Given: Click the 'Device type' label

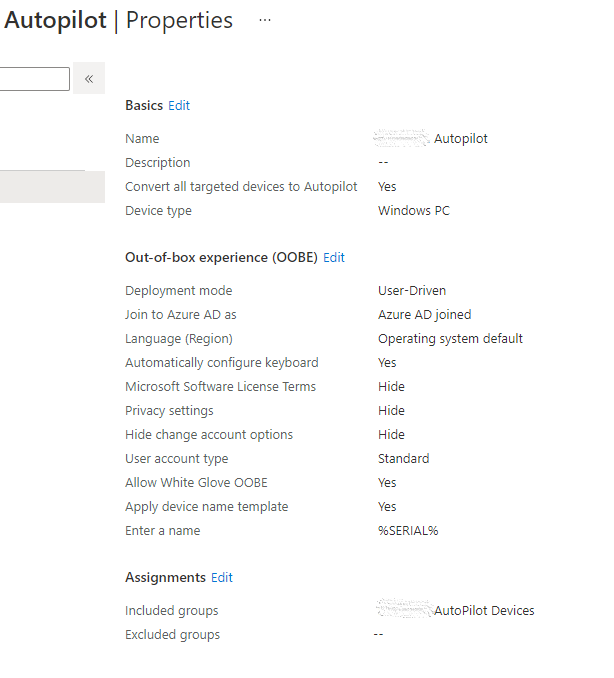Looking at the screenshot, I should [158, 211].
